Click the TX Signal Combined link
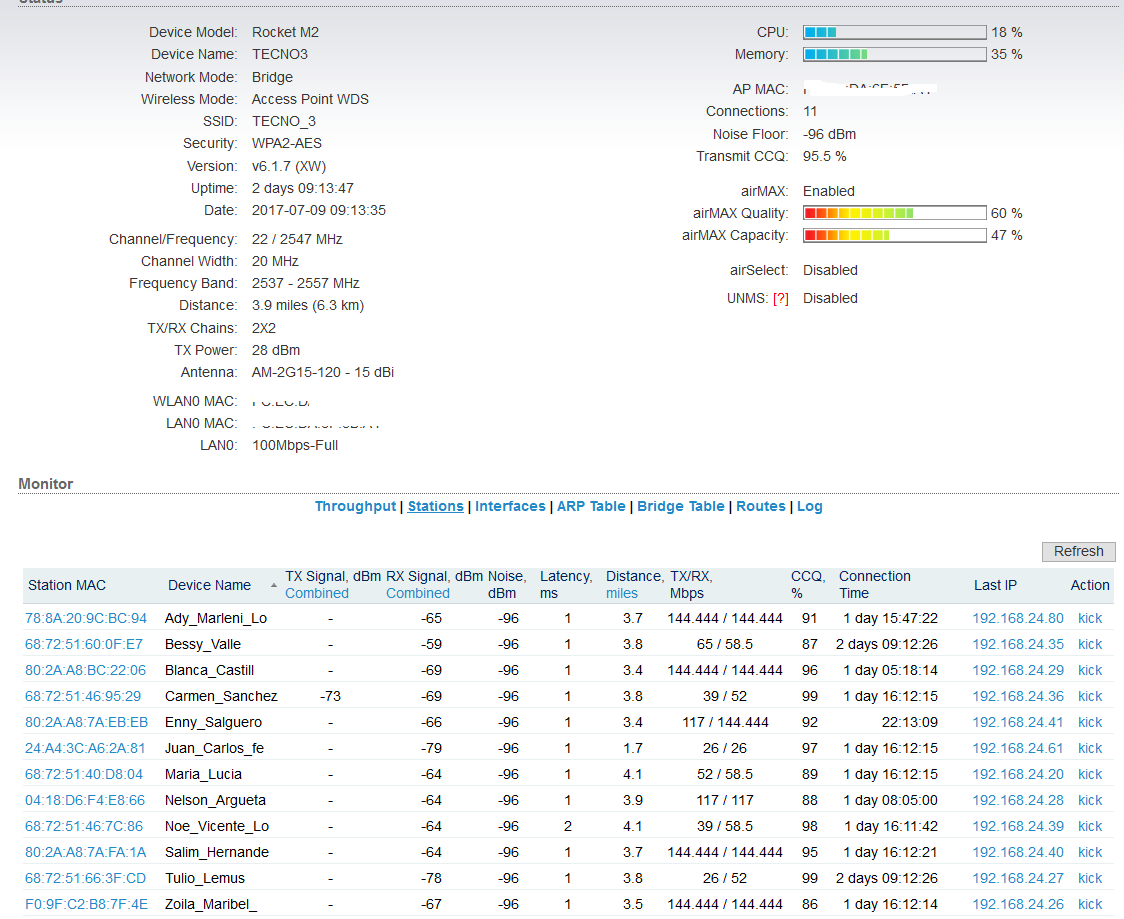The width and height of the screenshot is (1124, 919). [317, 594]
